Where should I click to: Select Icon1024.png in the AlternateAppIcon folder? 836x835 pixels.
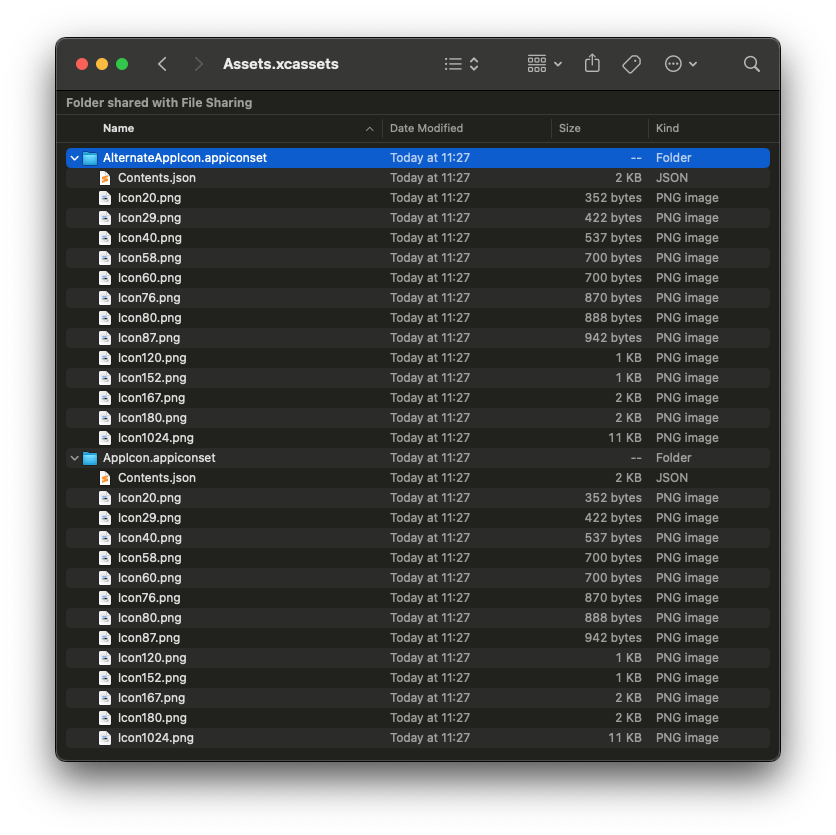coord(418,438)
